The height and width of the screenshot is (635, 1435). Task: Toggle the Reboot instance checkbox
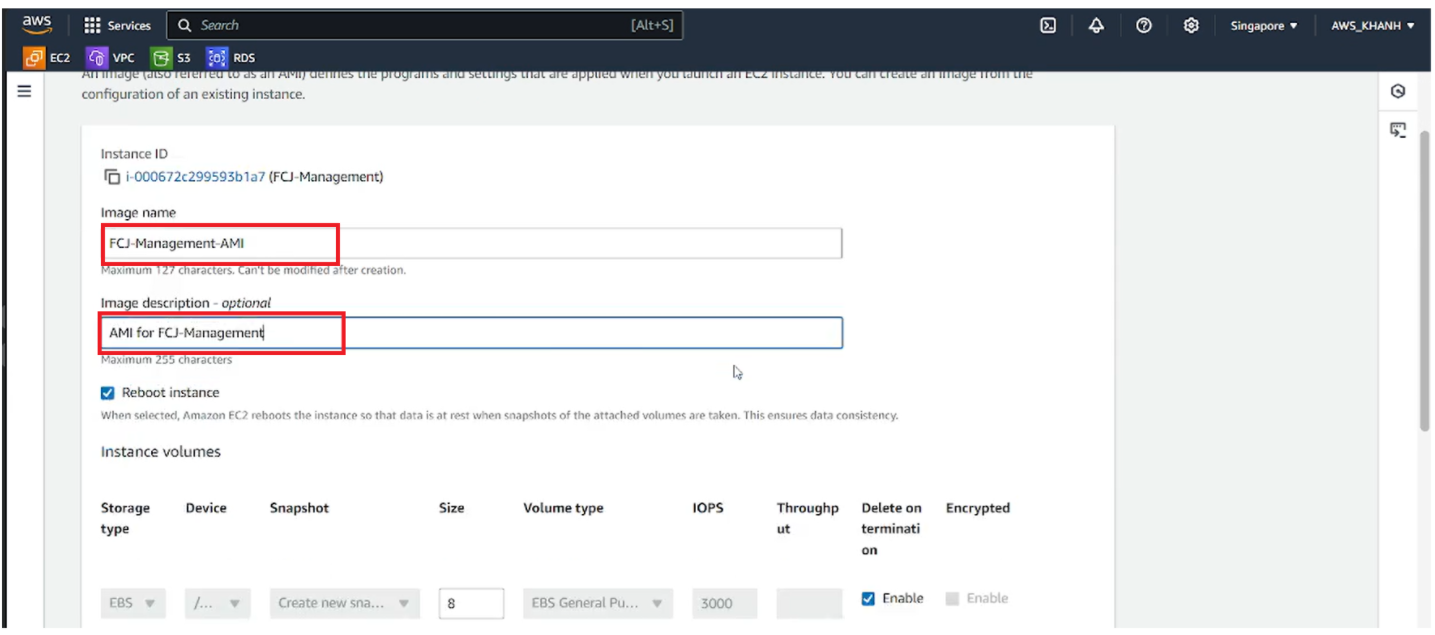[x=108, y=393]
